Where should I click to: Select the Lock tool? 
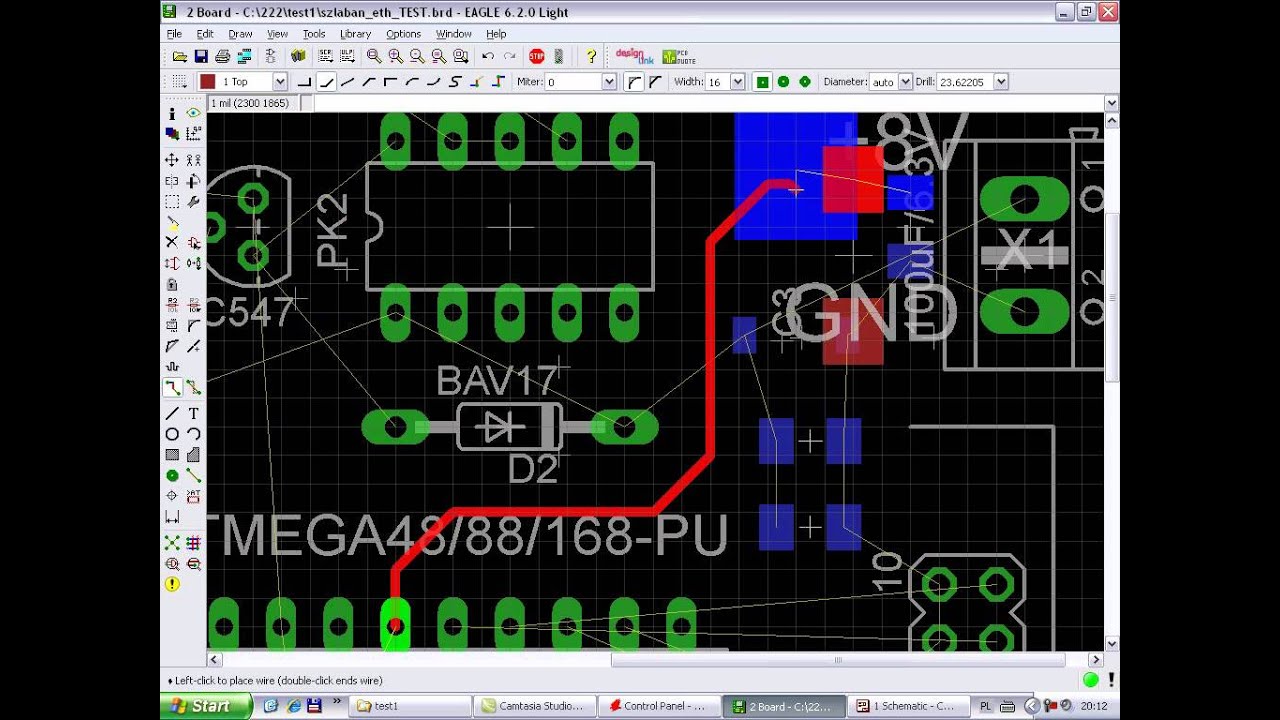[172, 284]
